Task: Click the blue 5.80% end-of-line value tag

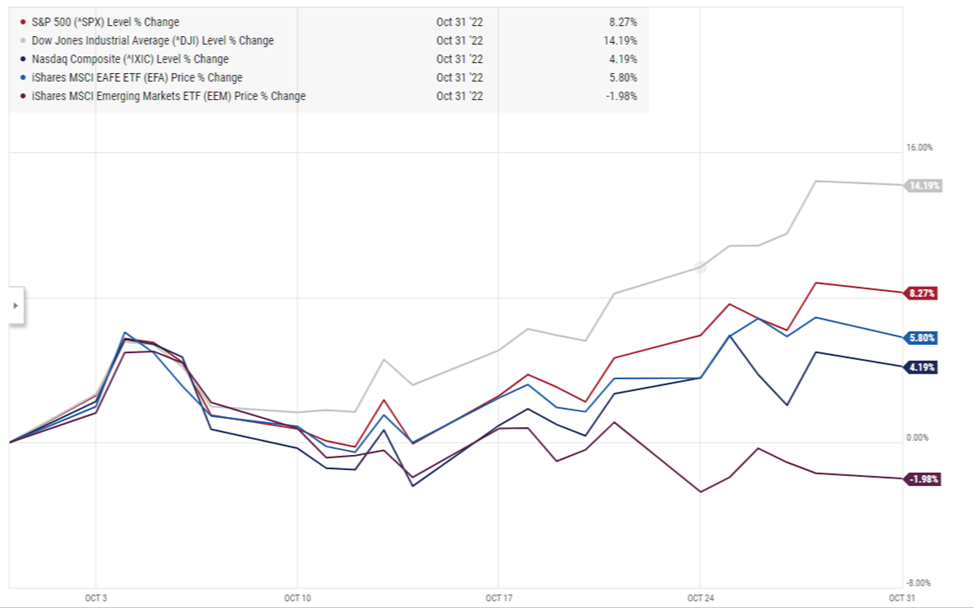Action: click(921, 338)
